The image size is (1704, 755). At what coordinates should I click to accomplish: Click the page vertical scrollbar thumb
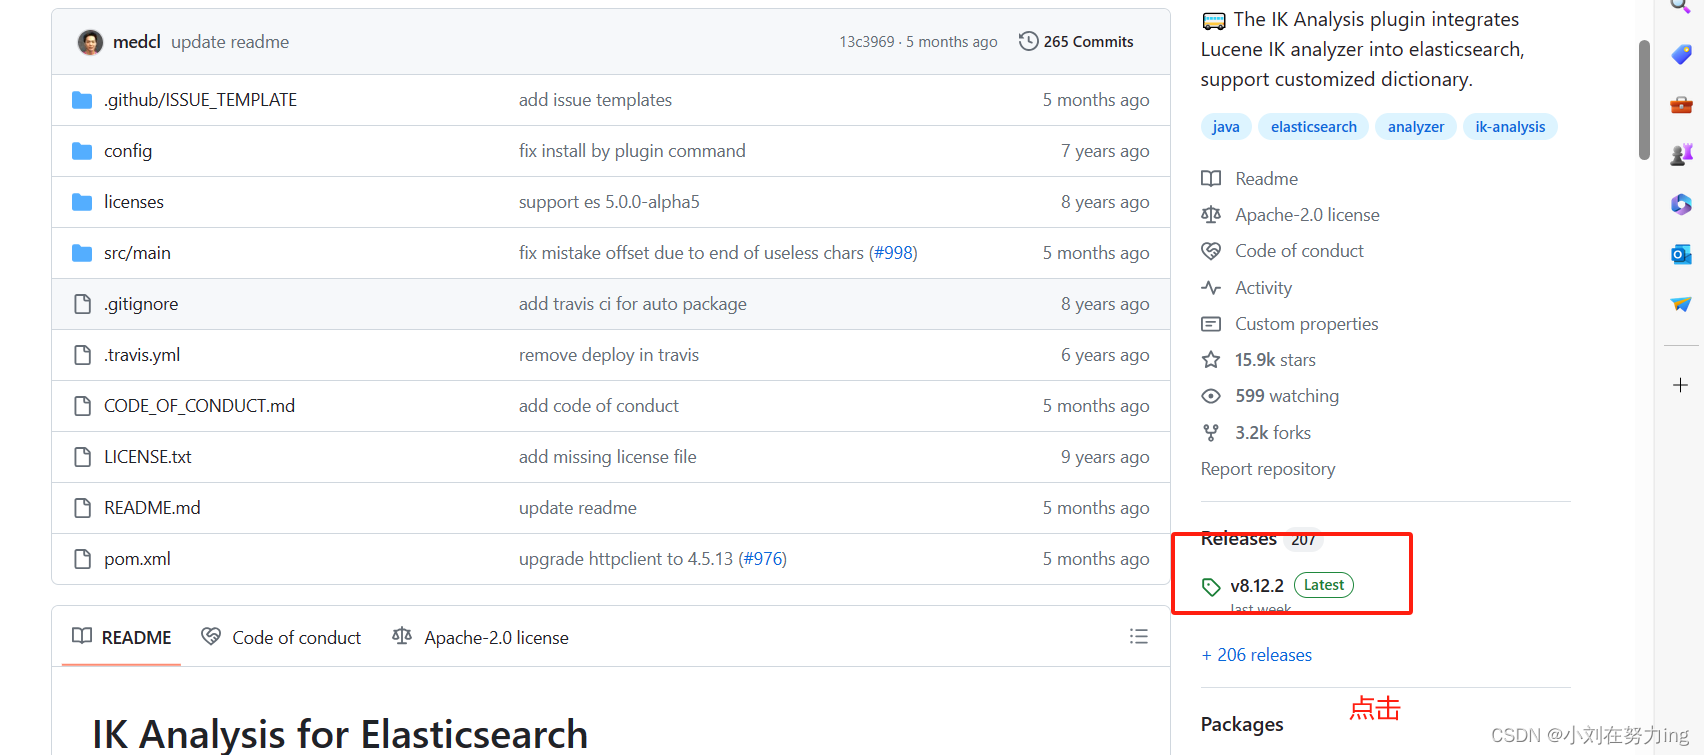[x=1644, y=100]
